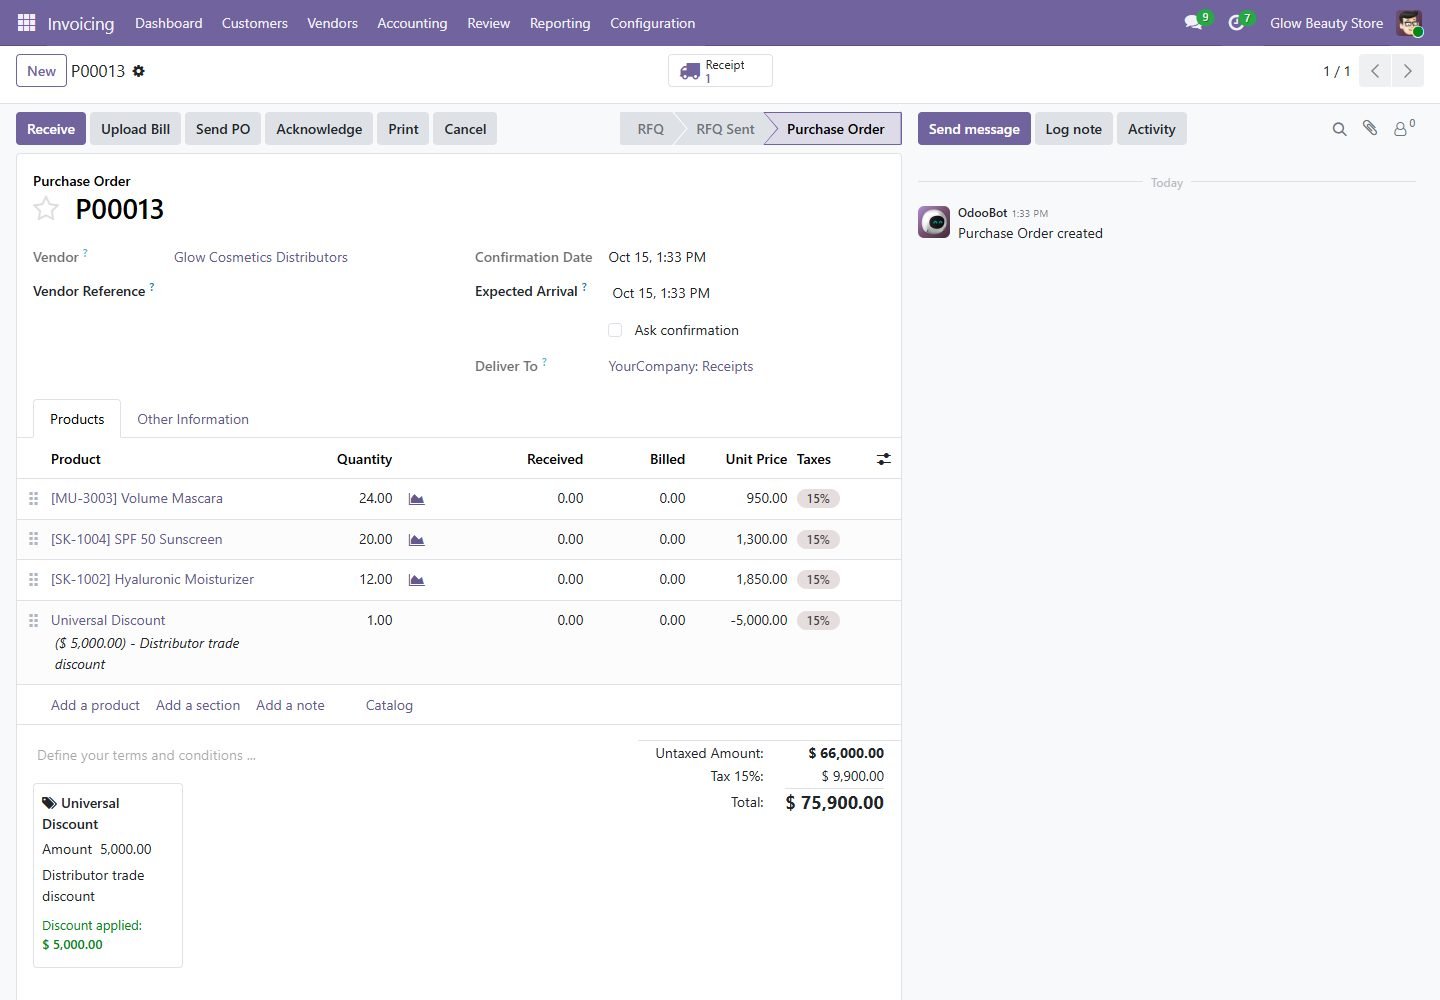
Task: Open the Receipt truck smart button
Action: pos(720,71)
